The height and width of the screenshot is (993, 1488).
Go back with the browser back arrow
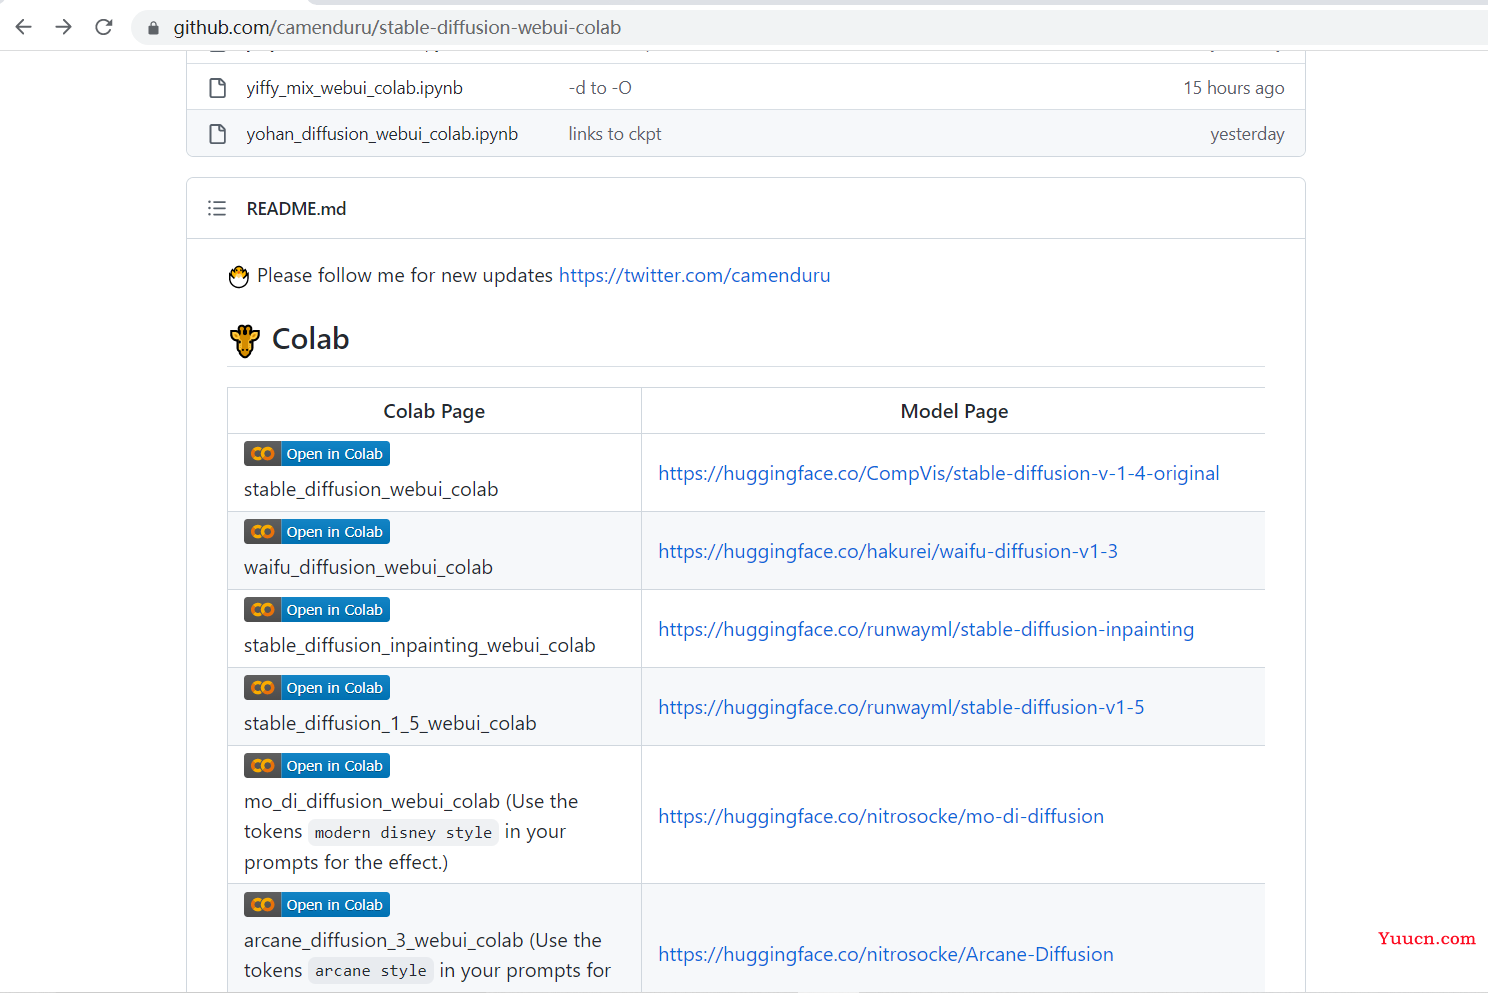click(x=24, y=27)
